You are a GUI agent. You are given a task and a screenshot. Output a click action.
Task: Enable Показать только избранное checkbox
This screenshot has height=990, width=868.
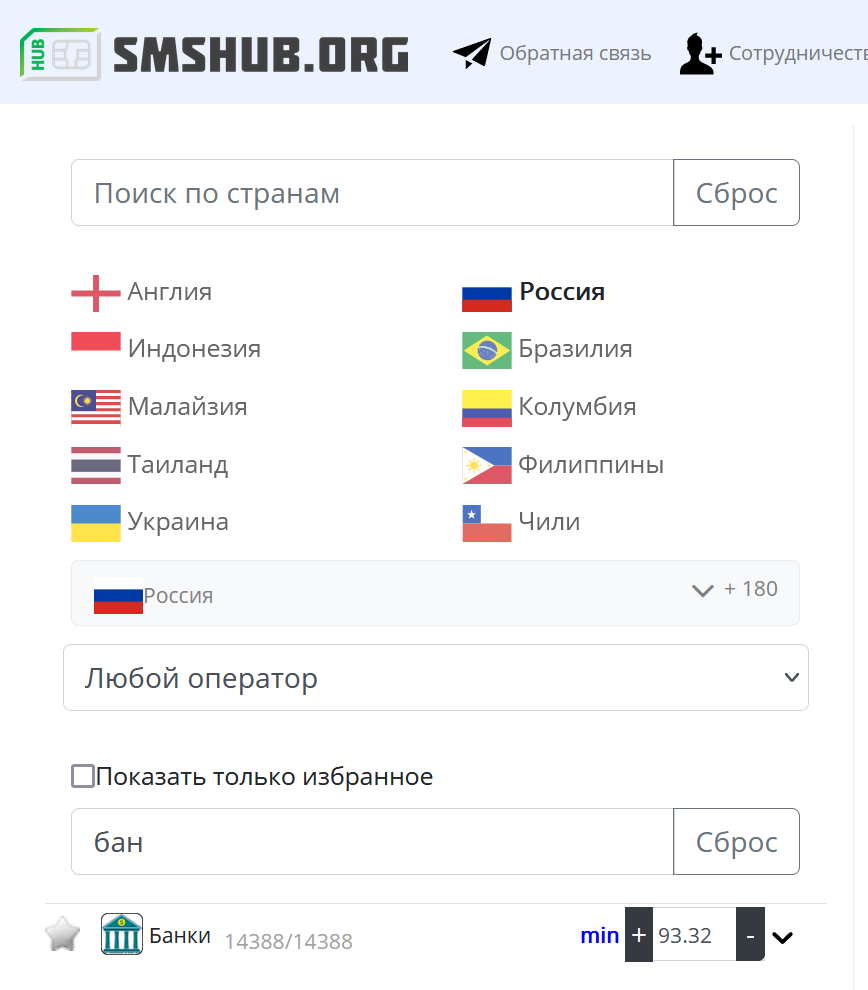(x=83, y=776)
